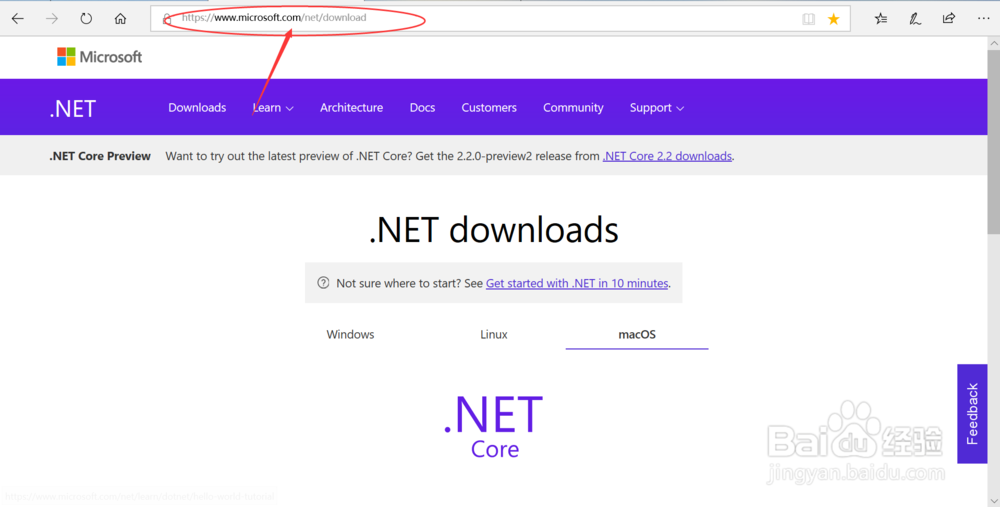
Task: Open Downloads in the navigation bar
Action: (x=197, y=107)
